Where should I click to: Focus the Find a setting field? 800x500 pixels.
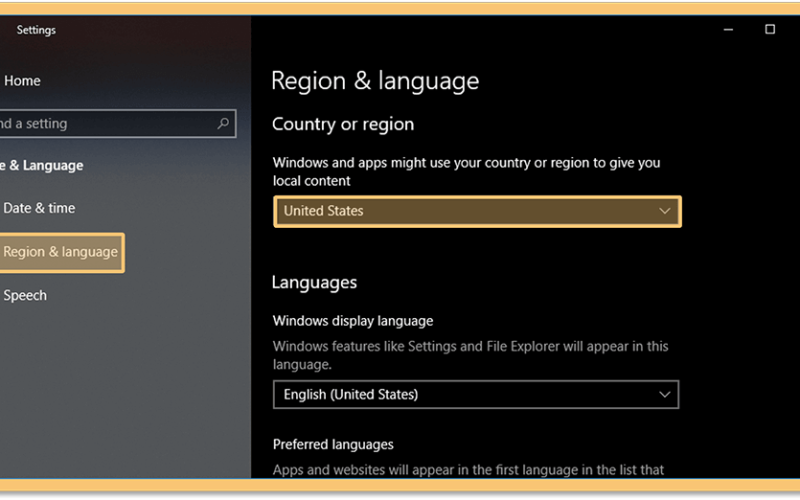click(x=117, y=123)
